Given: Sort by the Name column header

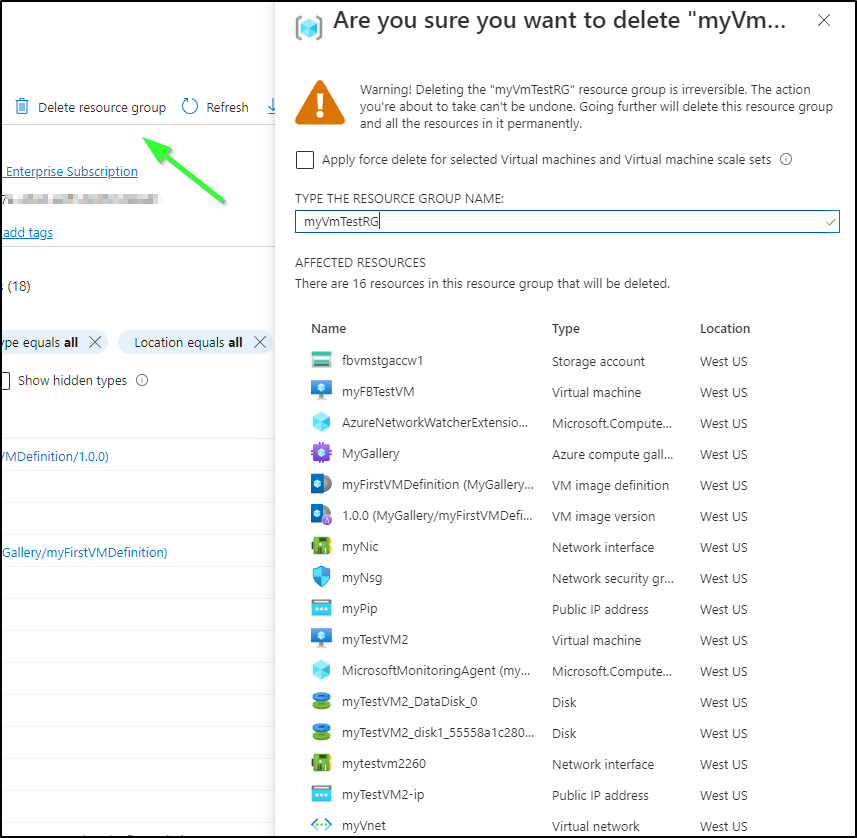Looking at the screenshot, I should 328,328.
